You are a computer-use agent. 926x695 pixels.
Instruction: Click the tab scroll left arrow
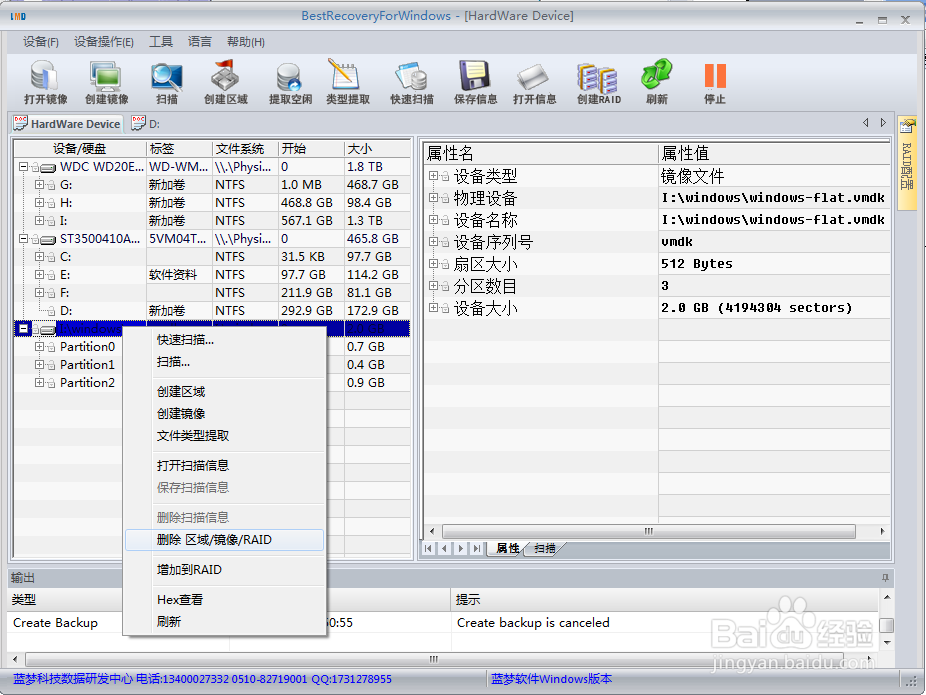(x=865, y=123)
